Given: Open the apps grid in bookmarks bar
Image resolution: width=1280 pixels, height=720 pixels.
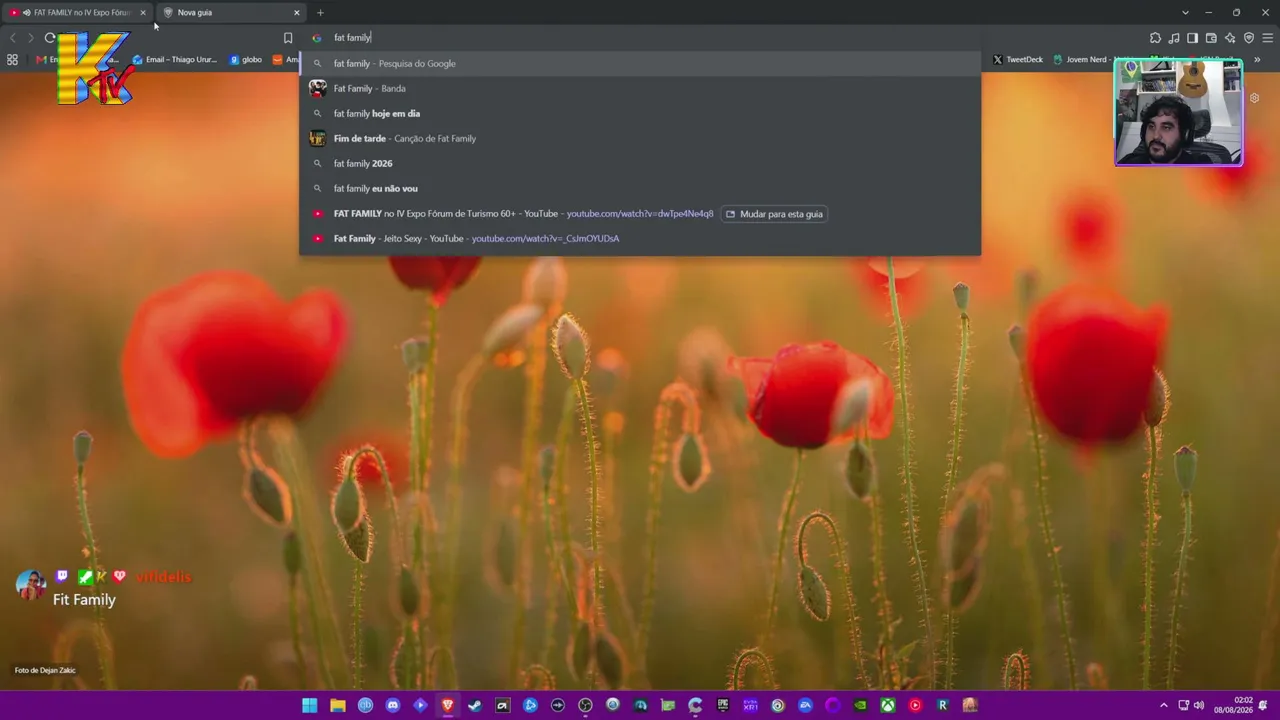Looking at the screenshot, I should [x=12, y=60].
